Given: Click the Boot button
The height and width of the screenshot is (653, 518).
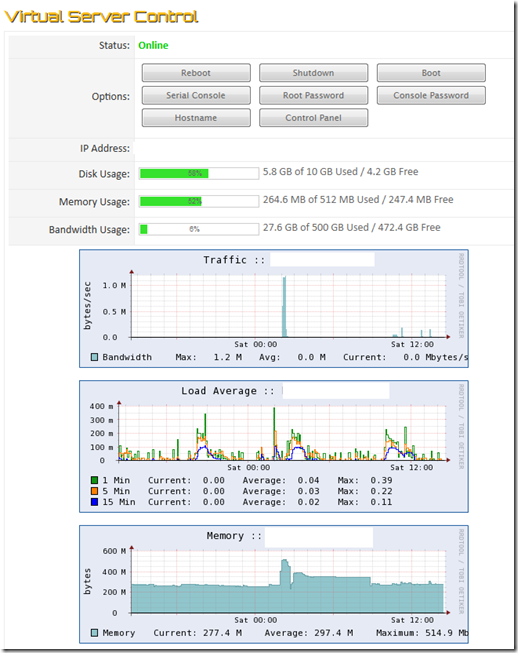Looking at the screenshot, I should (431, 73).
